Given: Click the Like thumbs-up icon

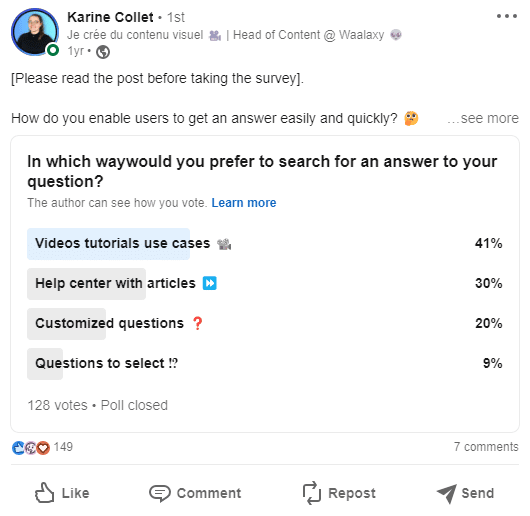Looking at the screenshot, I should (44, 493).
